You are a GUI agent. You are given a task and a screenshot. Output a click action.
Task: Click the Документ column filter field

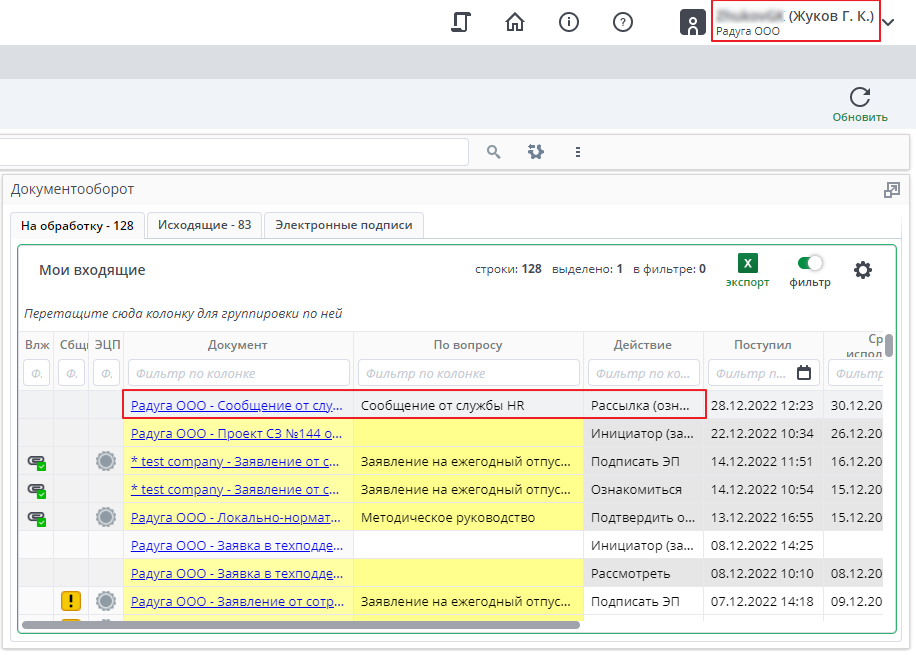[x=238, y=373]
